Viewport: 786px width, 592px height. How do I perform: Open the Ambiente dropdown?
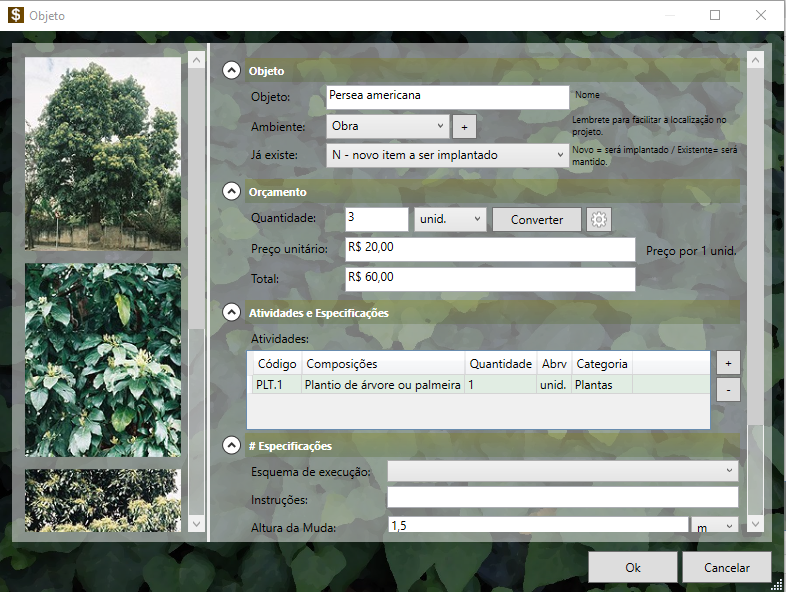[387, 126]
